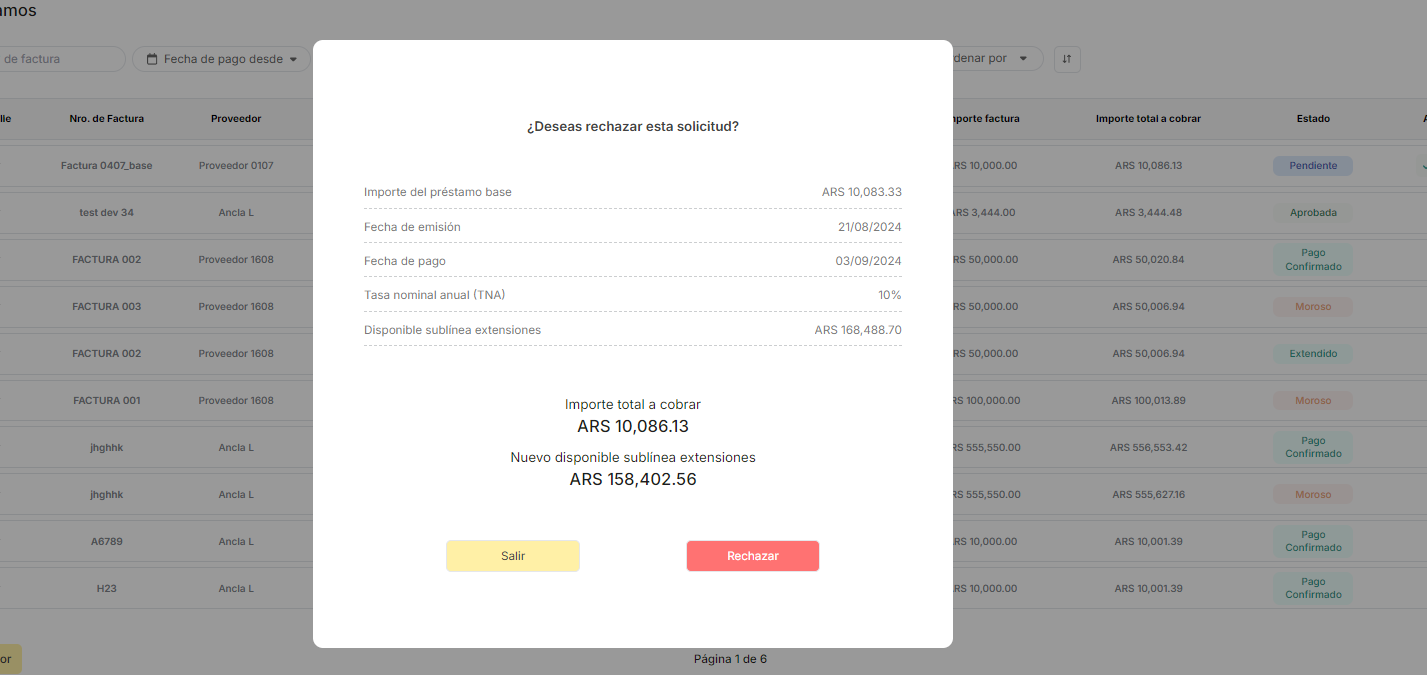Select the Aprobada status badge

(1312, 213)
